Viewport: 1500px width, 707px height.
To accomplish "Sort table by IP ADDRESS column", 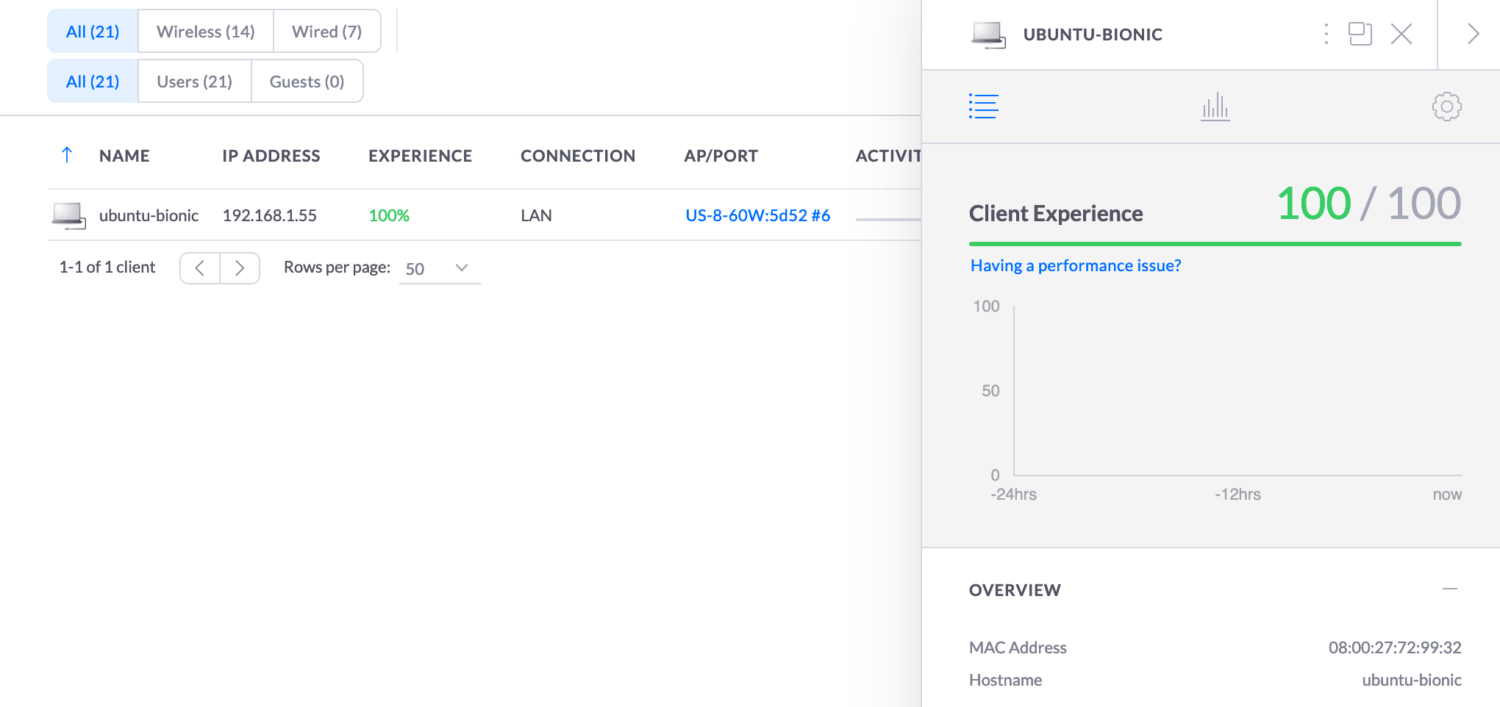I will (x=271, y=156).
